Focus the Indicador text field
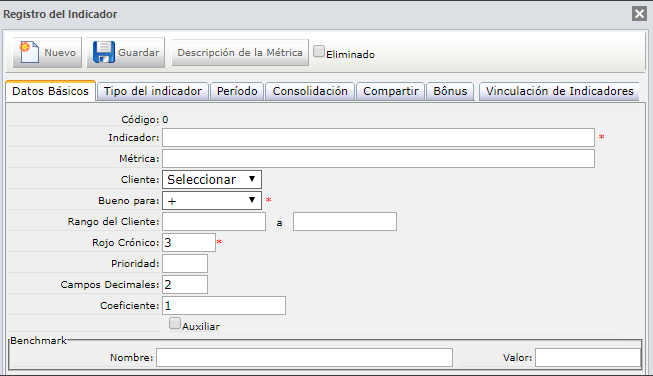653x376 pixels. pos(378,137)
